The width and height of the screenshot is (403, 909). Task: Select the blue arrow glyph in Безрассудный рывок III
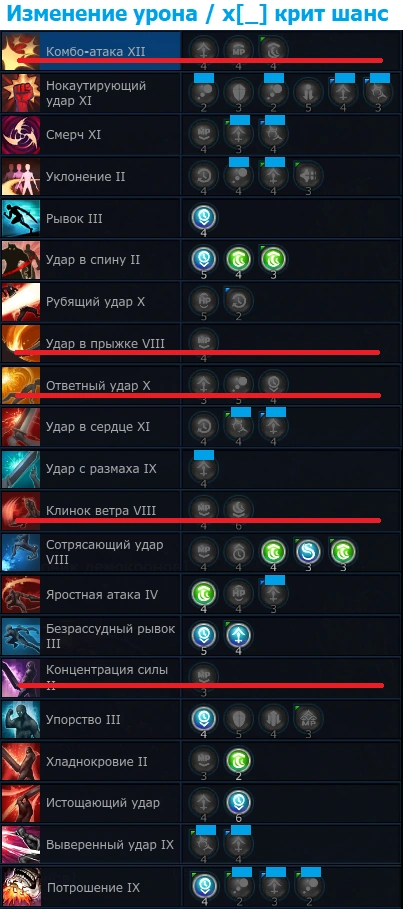(x=239, y=635)
